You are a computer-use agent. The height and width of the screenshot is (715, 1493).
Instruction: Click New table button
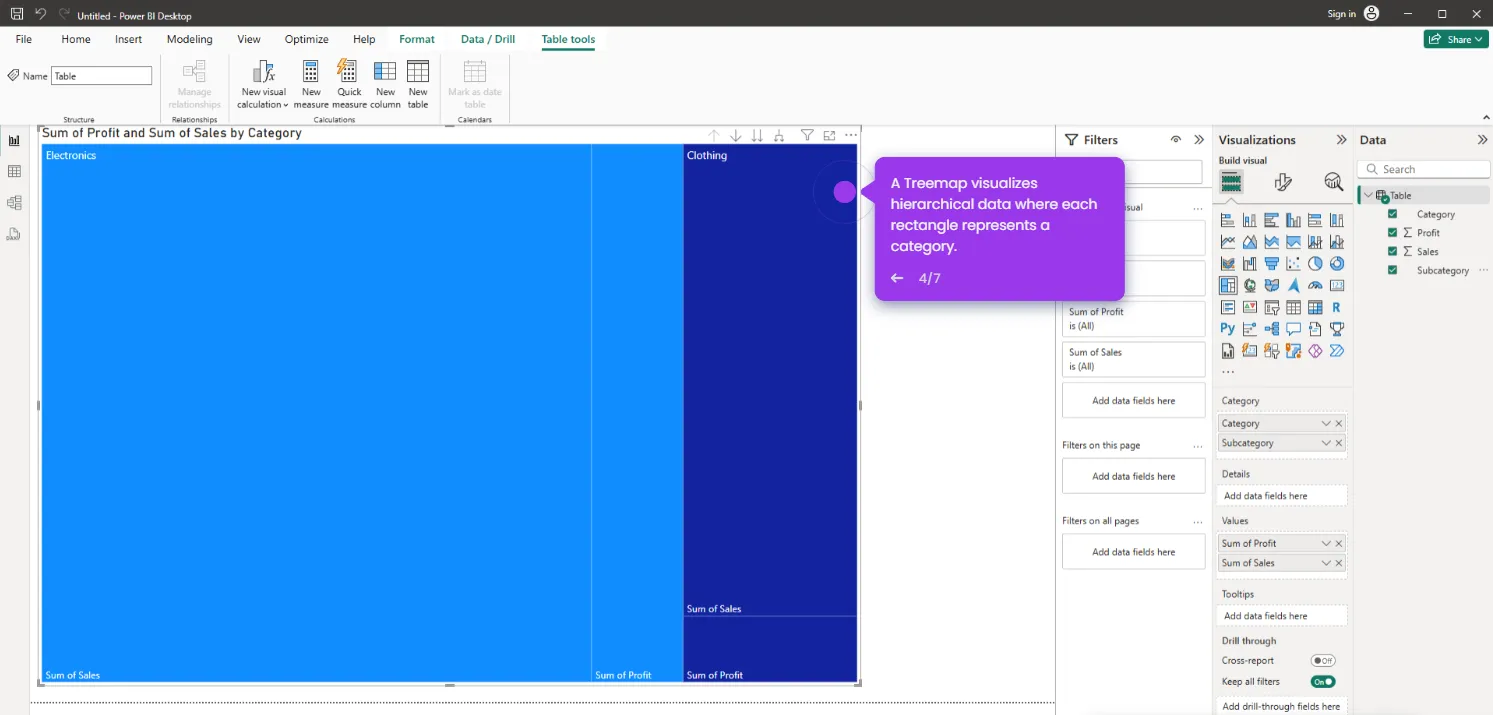pos(418,85)
